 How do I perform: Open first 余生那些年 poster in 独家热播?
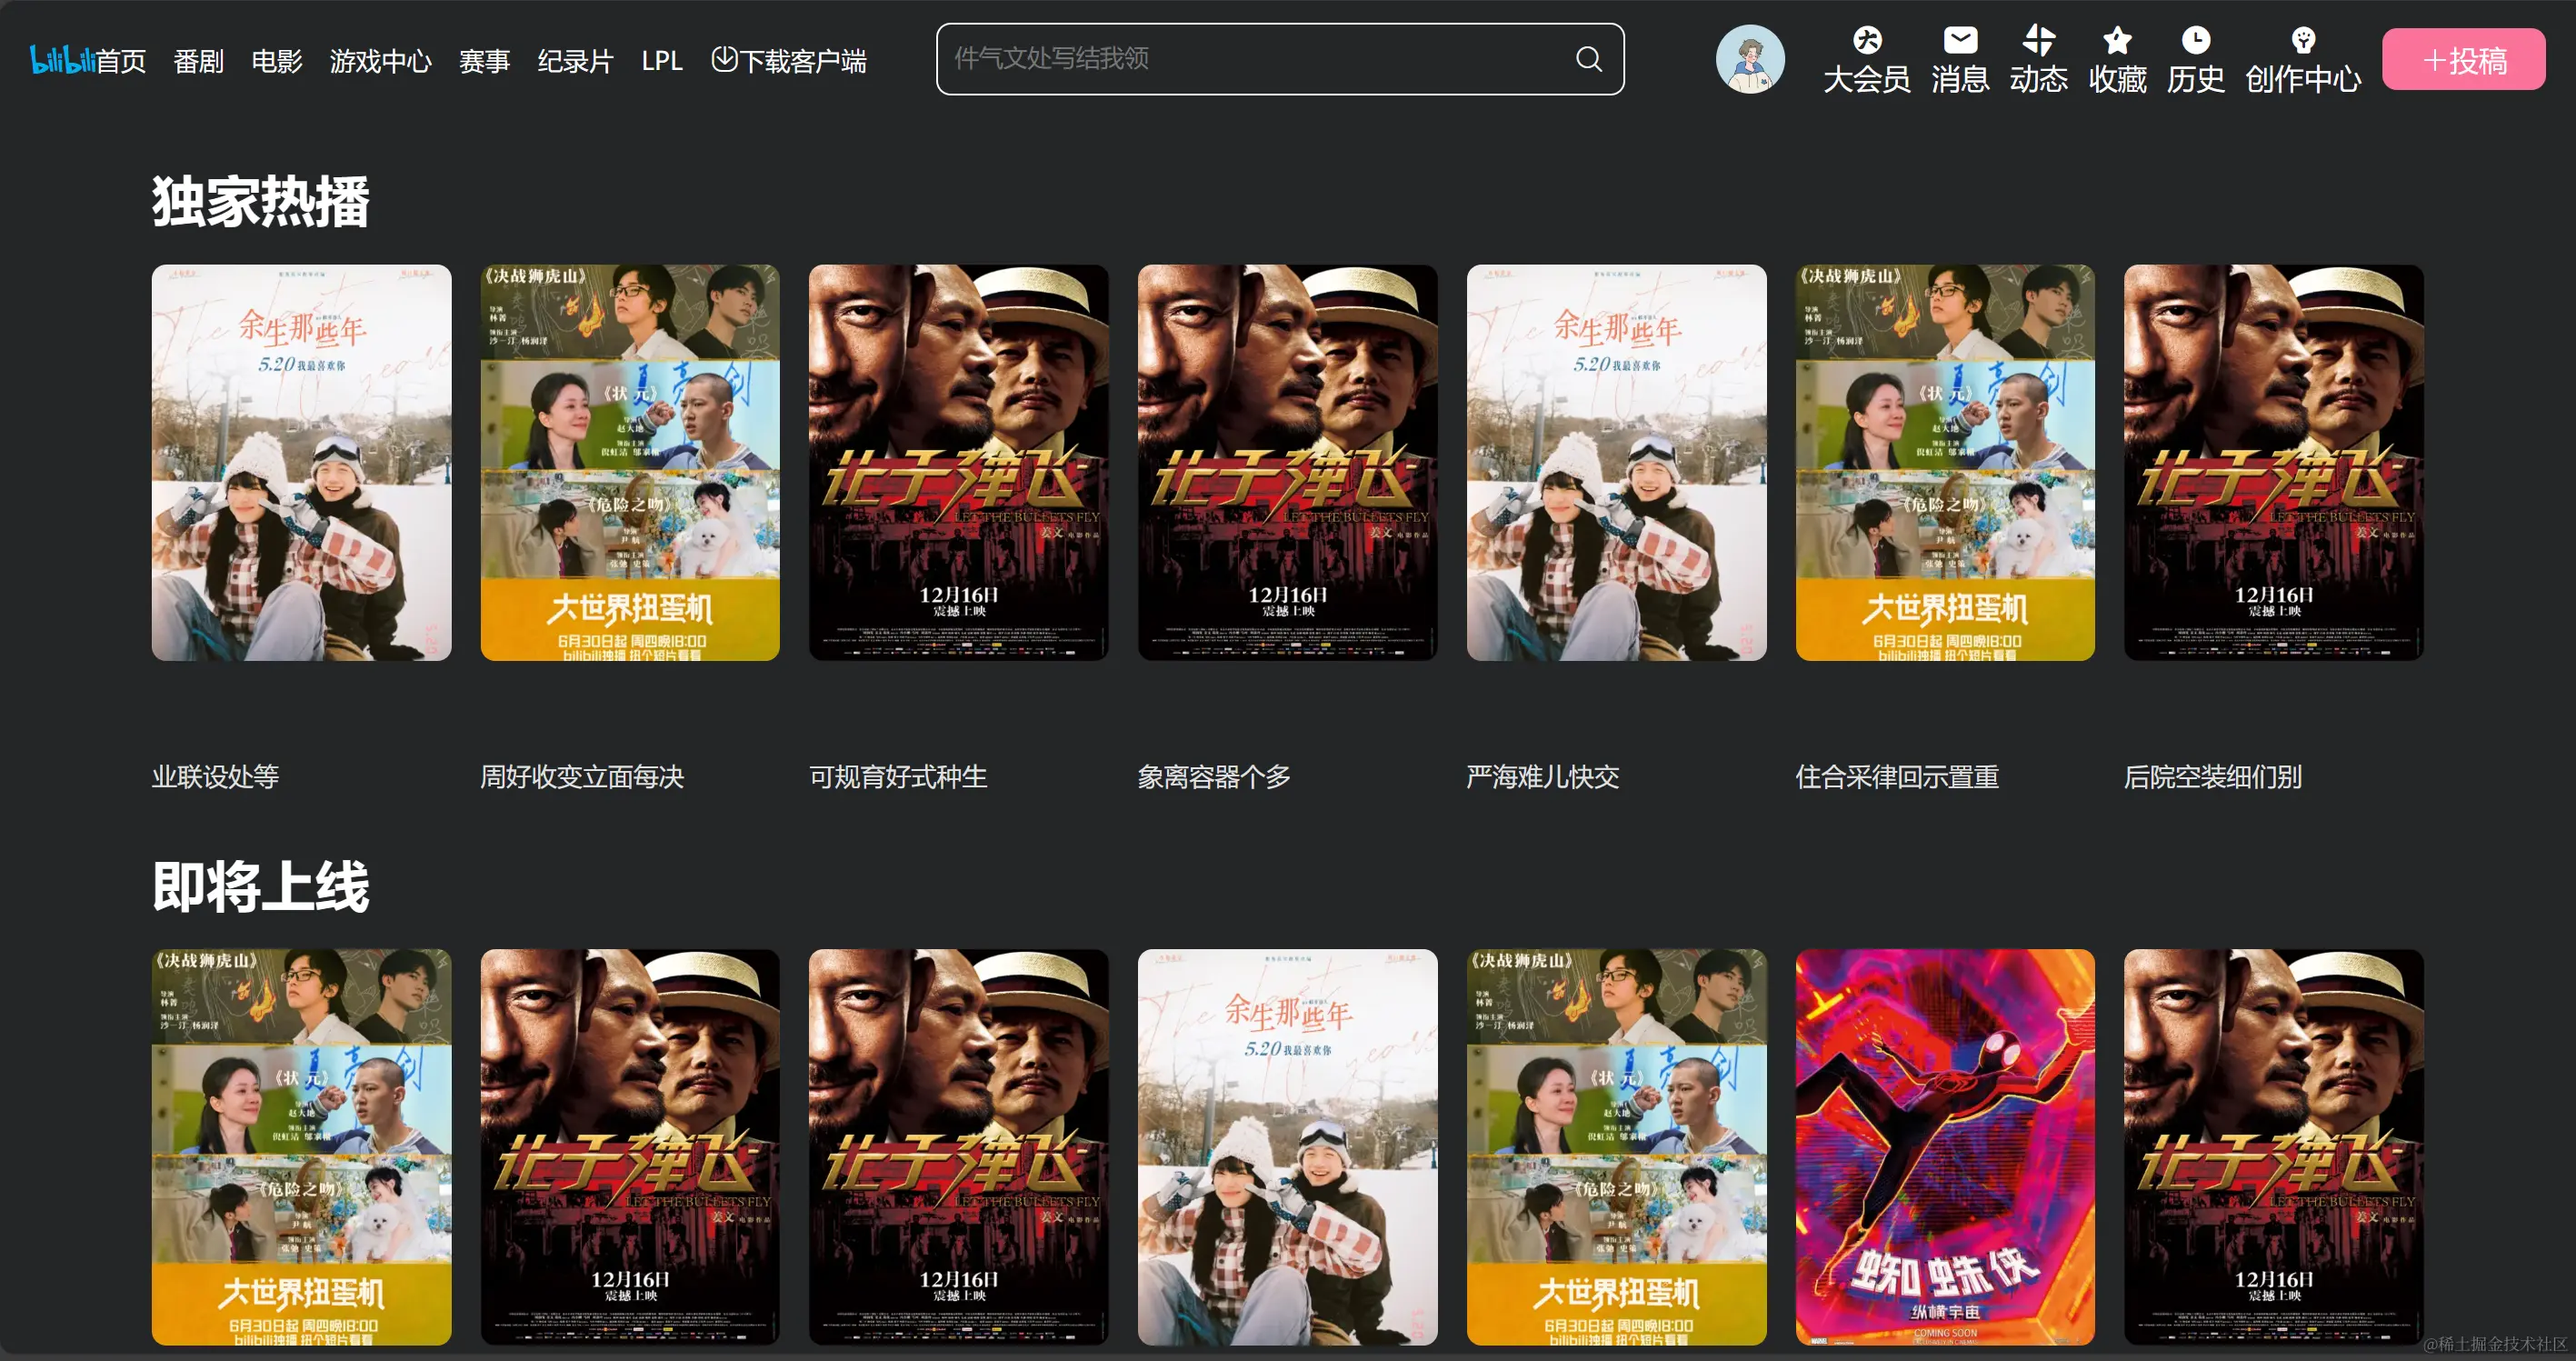click(301, 462)
